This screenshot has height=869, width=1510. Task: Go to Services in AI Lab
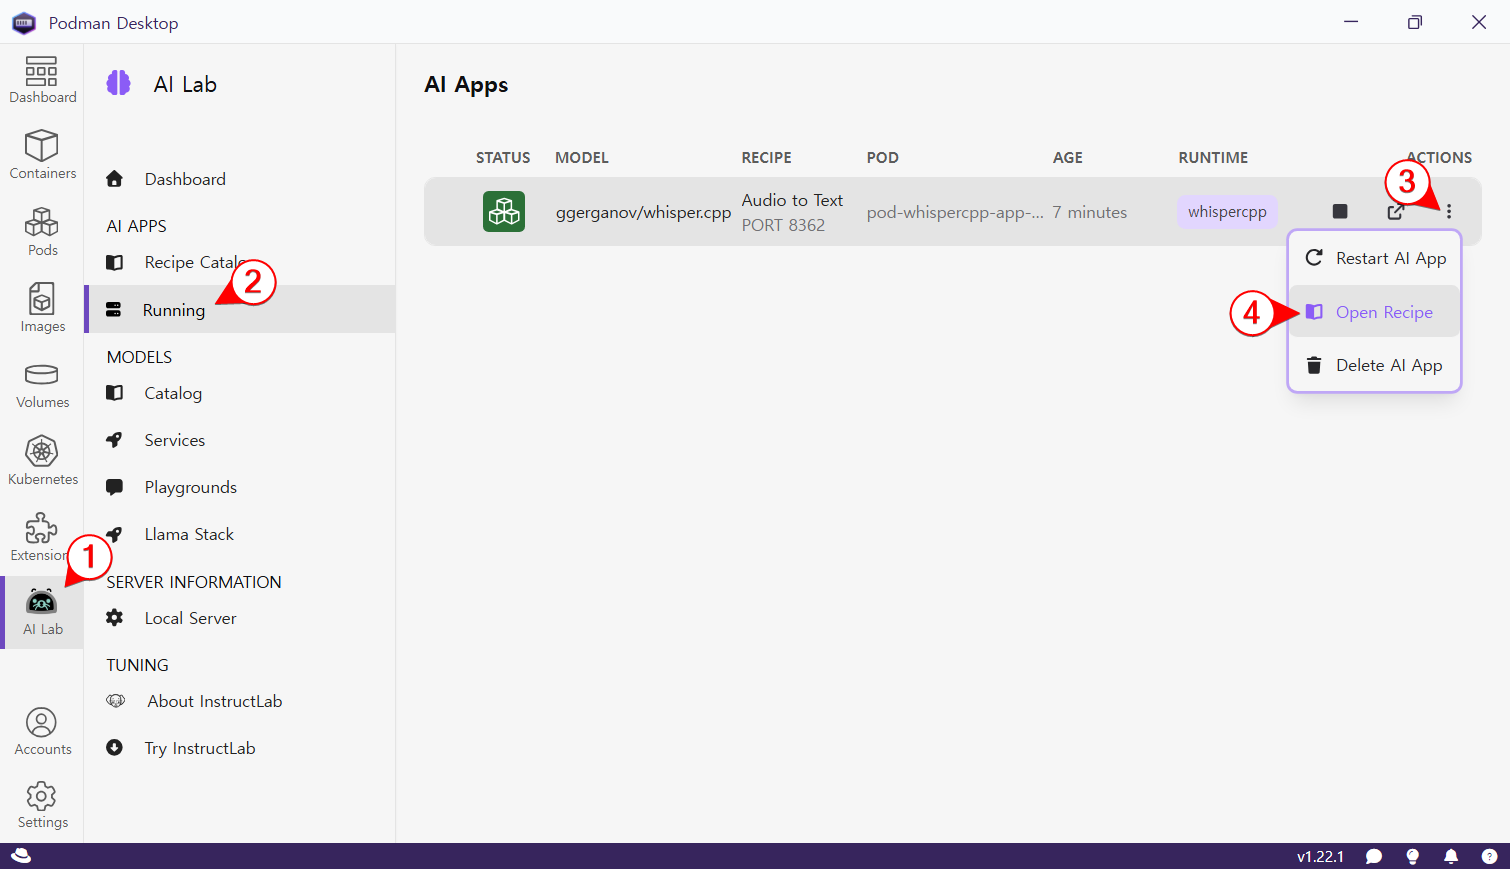174,440
